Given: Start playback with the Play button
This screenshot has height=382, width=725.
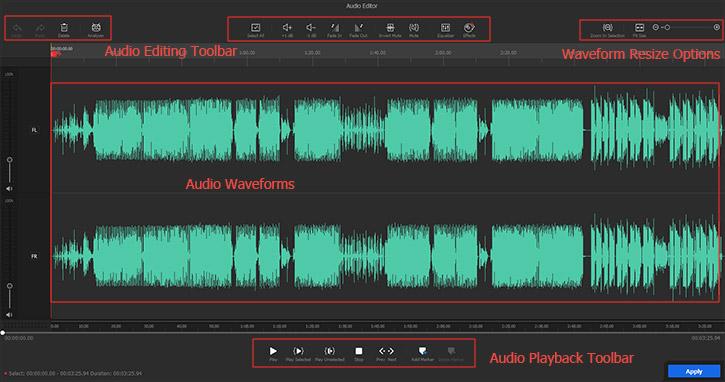Looking at the screenshot, I should tap(273, 351).
